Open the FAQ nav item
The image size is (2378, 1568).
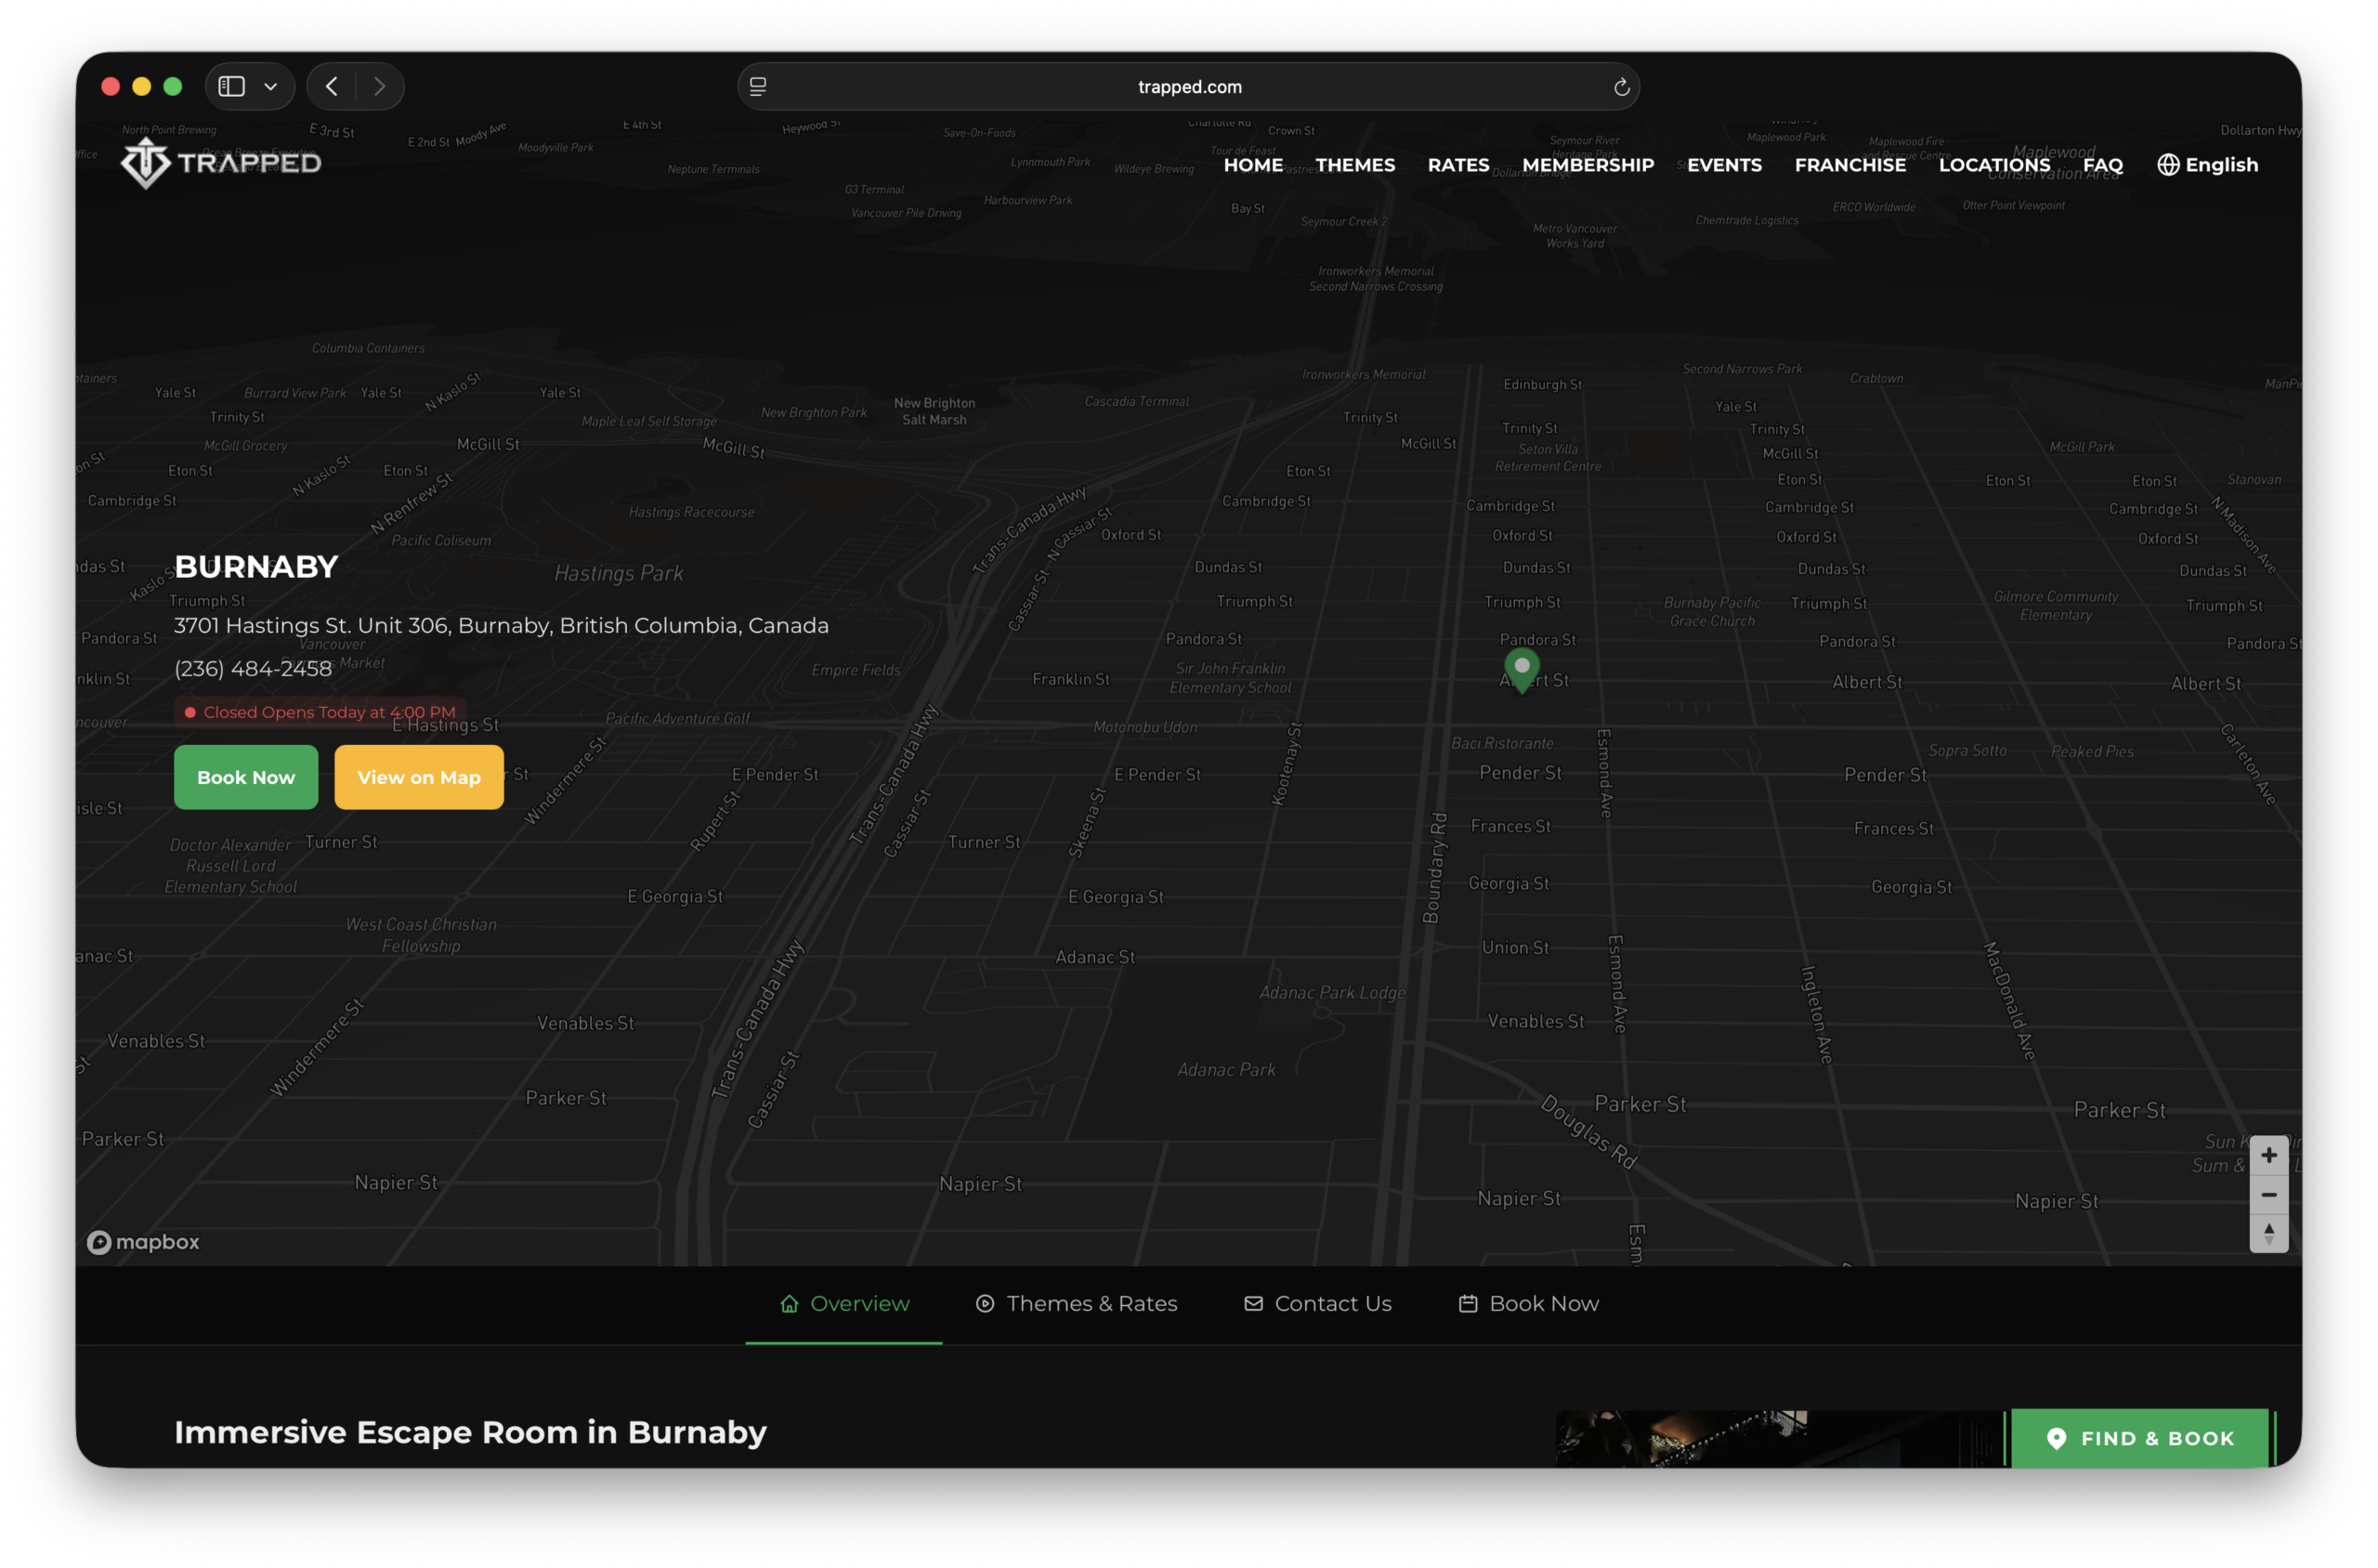pos(2102,165)
